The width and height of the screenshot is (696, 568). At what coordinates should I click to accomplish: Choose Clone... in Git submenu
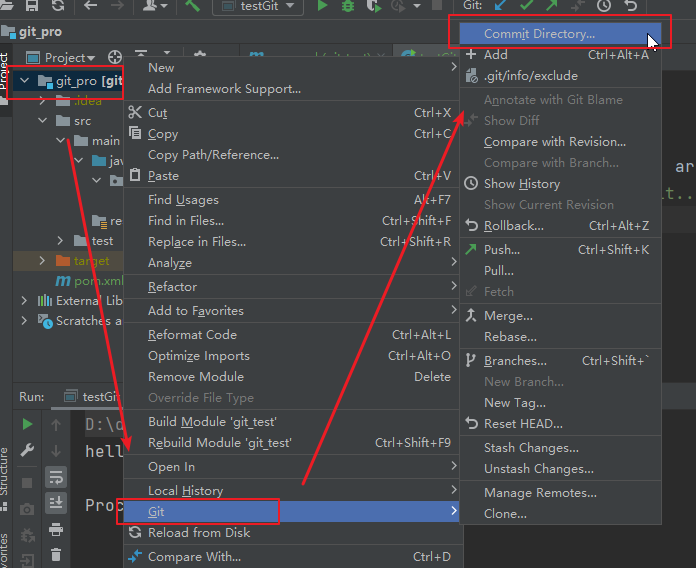pos(561,514)
